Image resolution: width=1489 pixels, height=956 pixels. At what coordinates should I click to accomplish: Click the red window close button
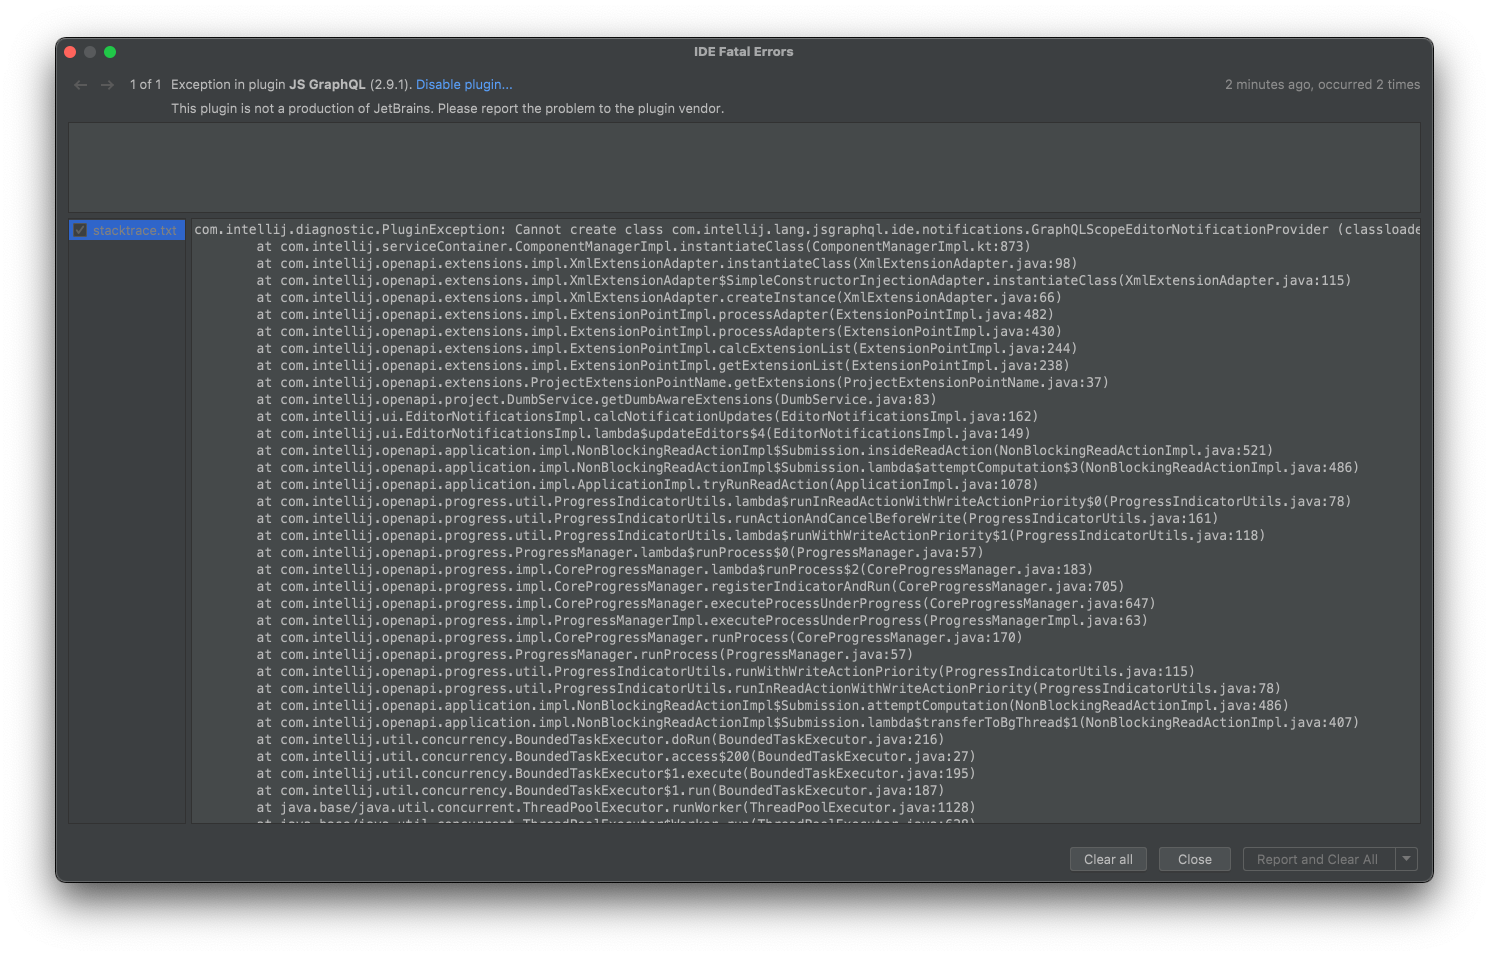tap(70, 52)
